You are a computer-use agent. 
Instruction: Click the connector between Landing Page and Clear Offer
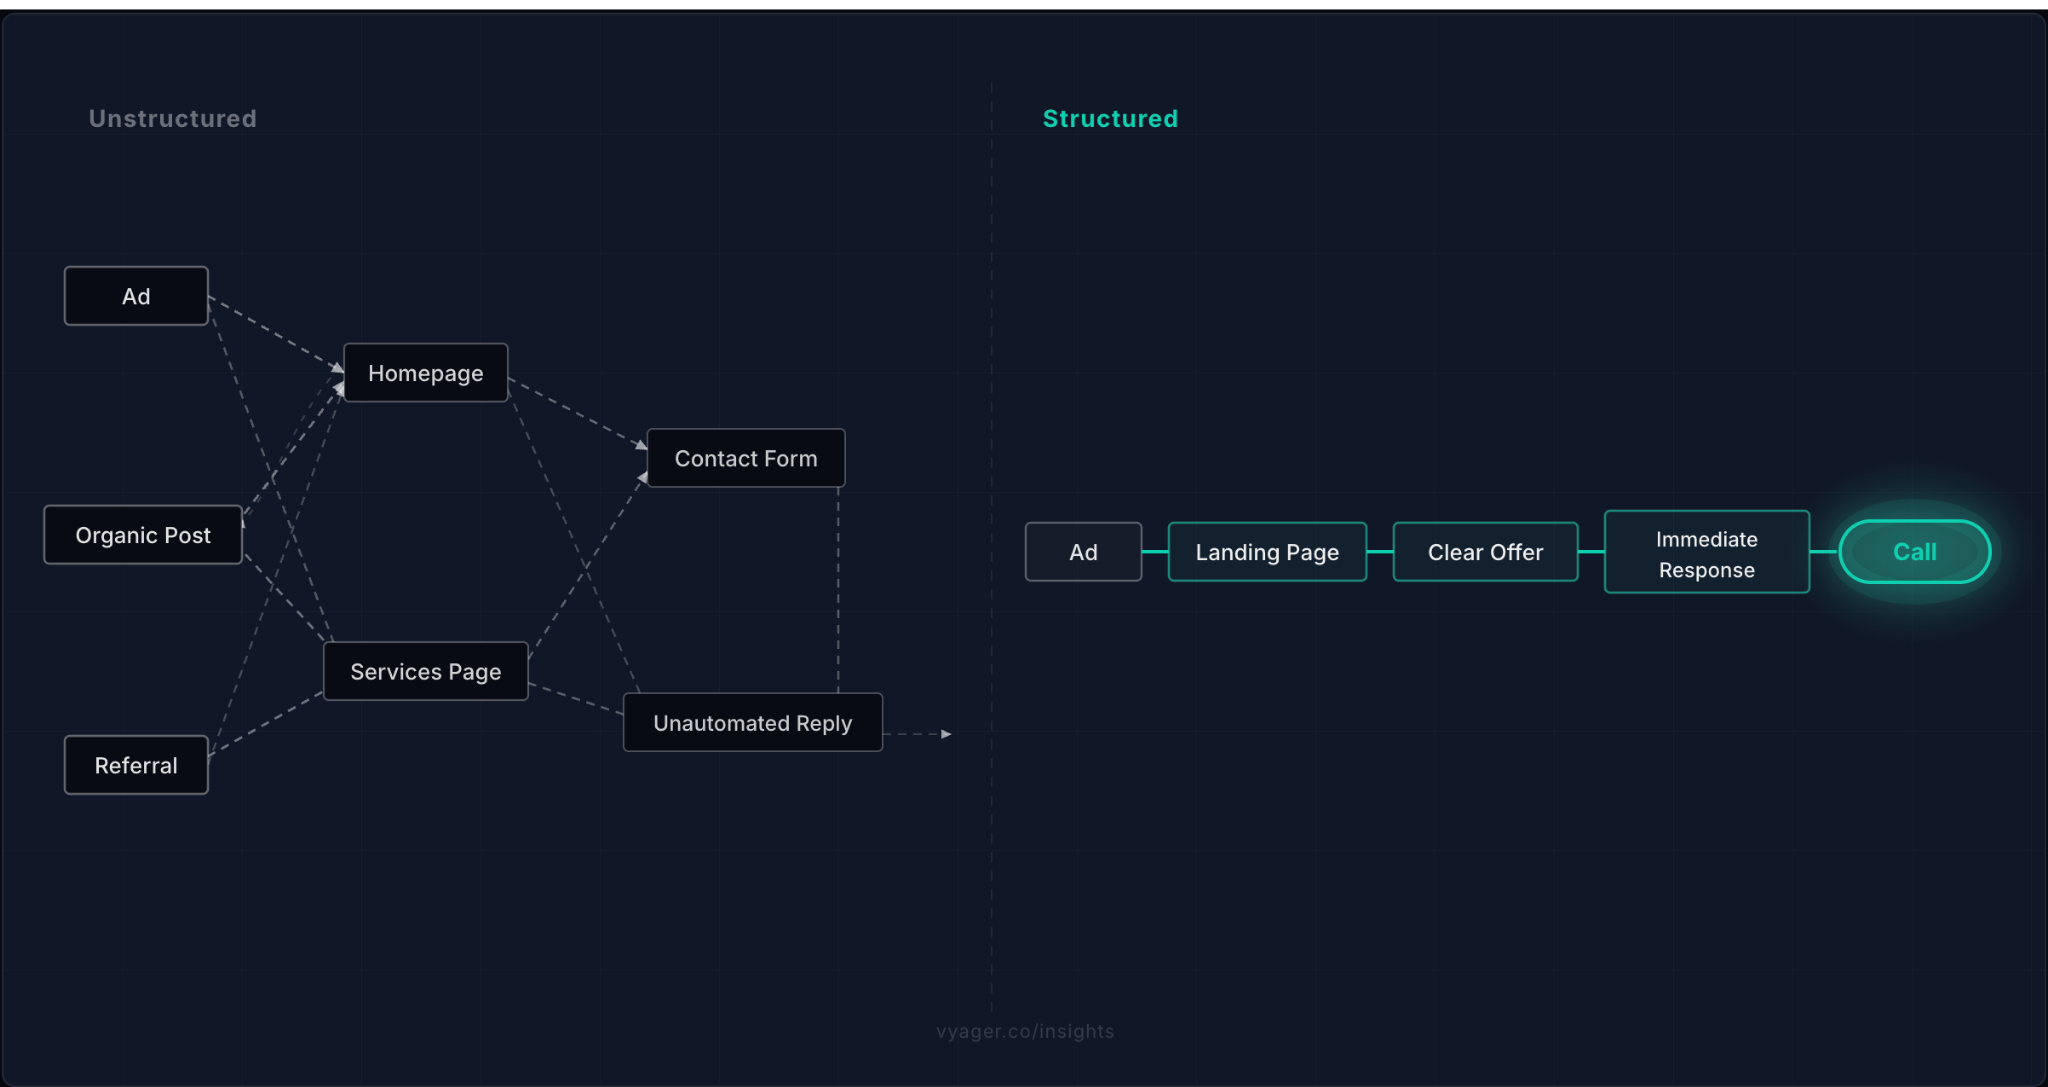(x=1380, y=551)
